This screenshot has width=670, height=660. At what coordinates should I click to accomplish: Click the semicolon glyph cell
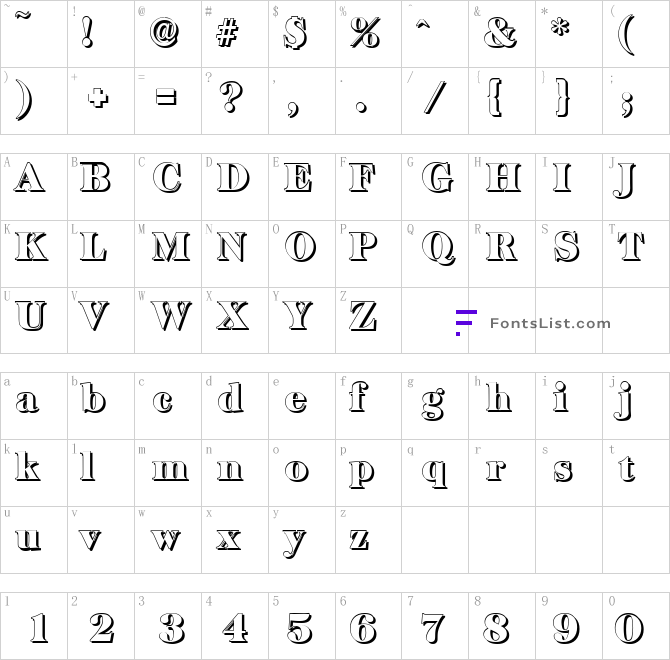coord(636,101)
